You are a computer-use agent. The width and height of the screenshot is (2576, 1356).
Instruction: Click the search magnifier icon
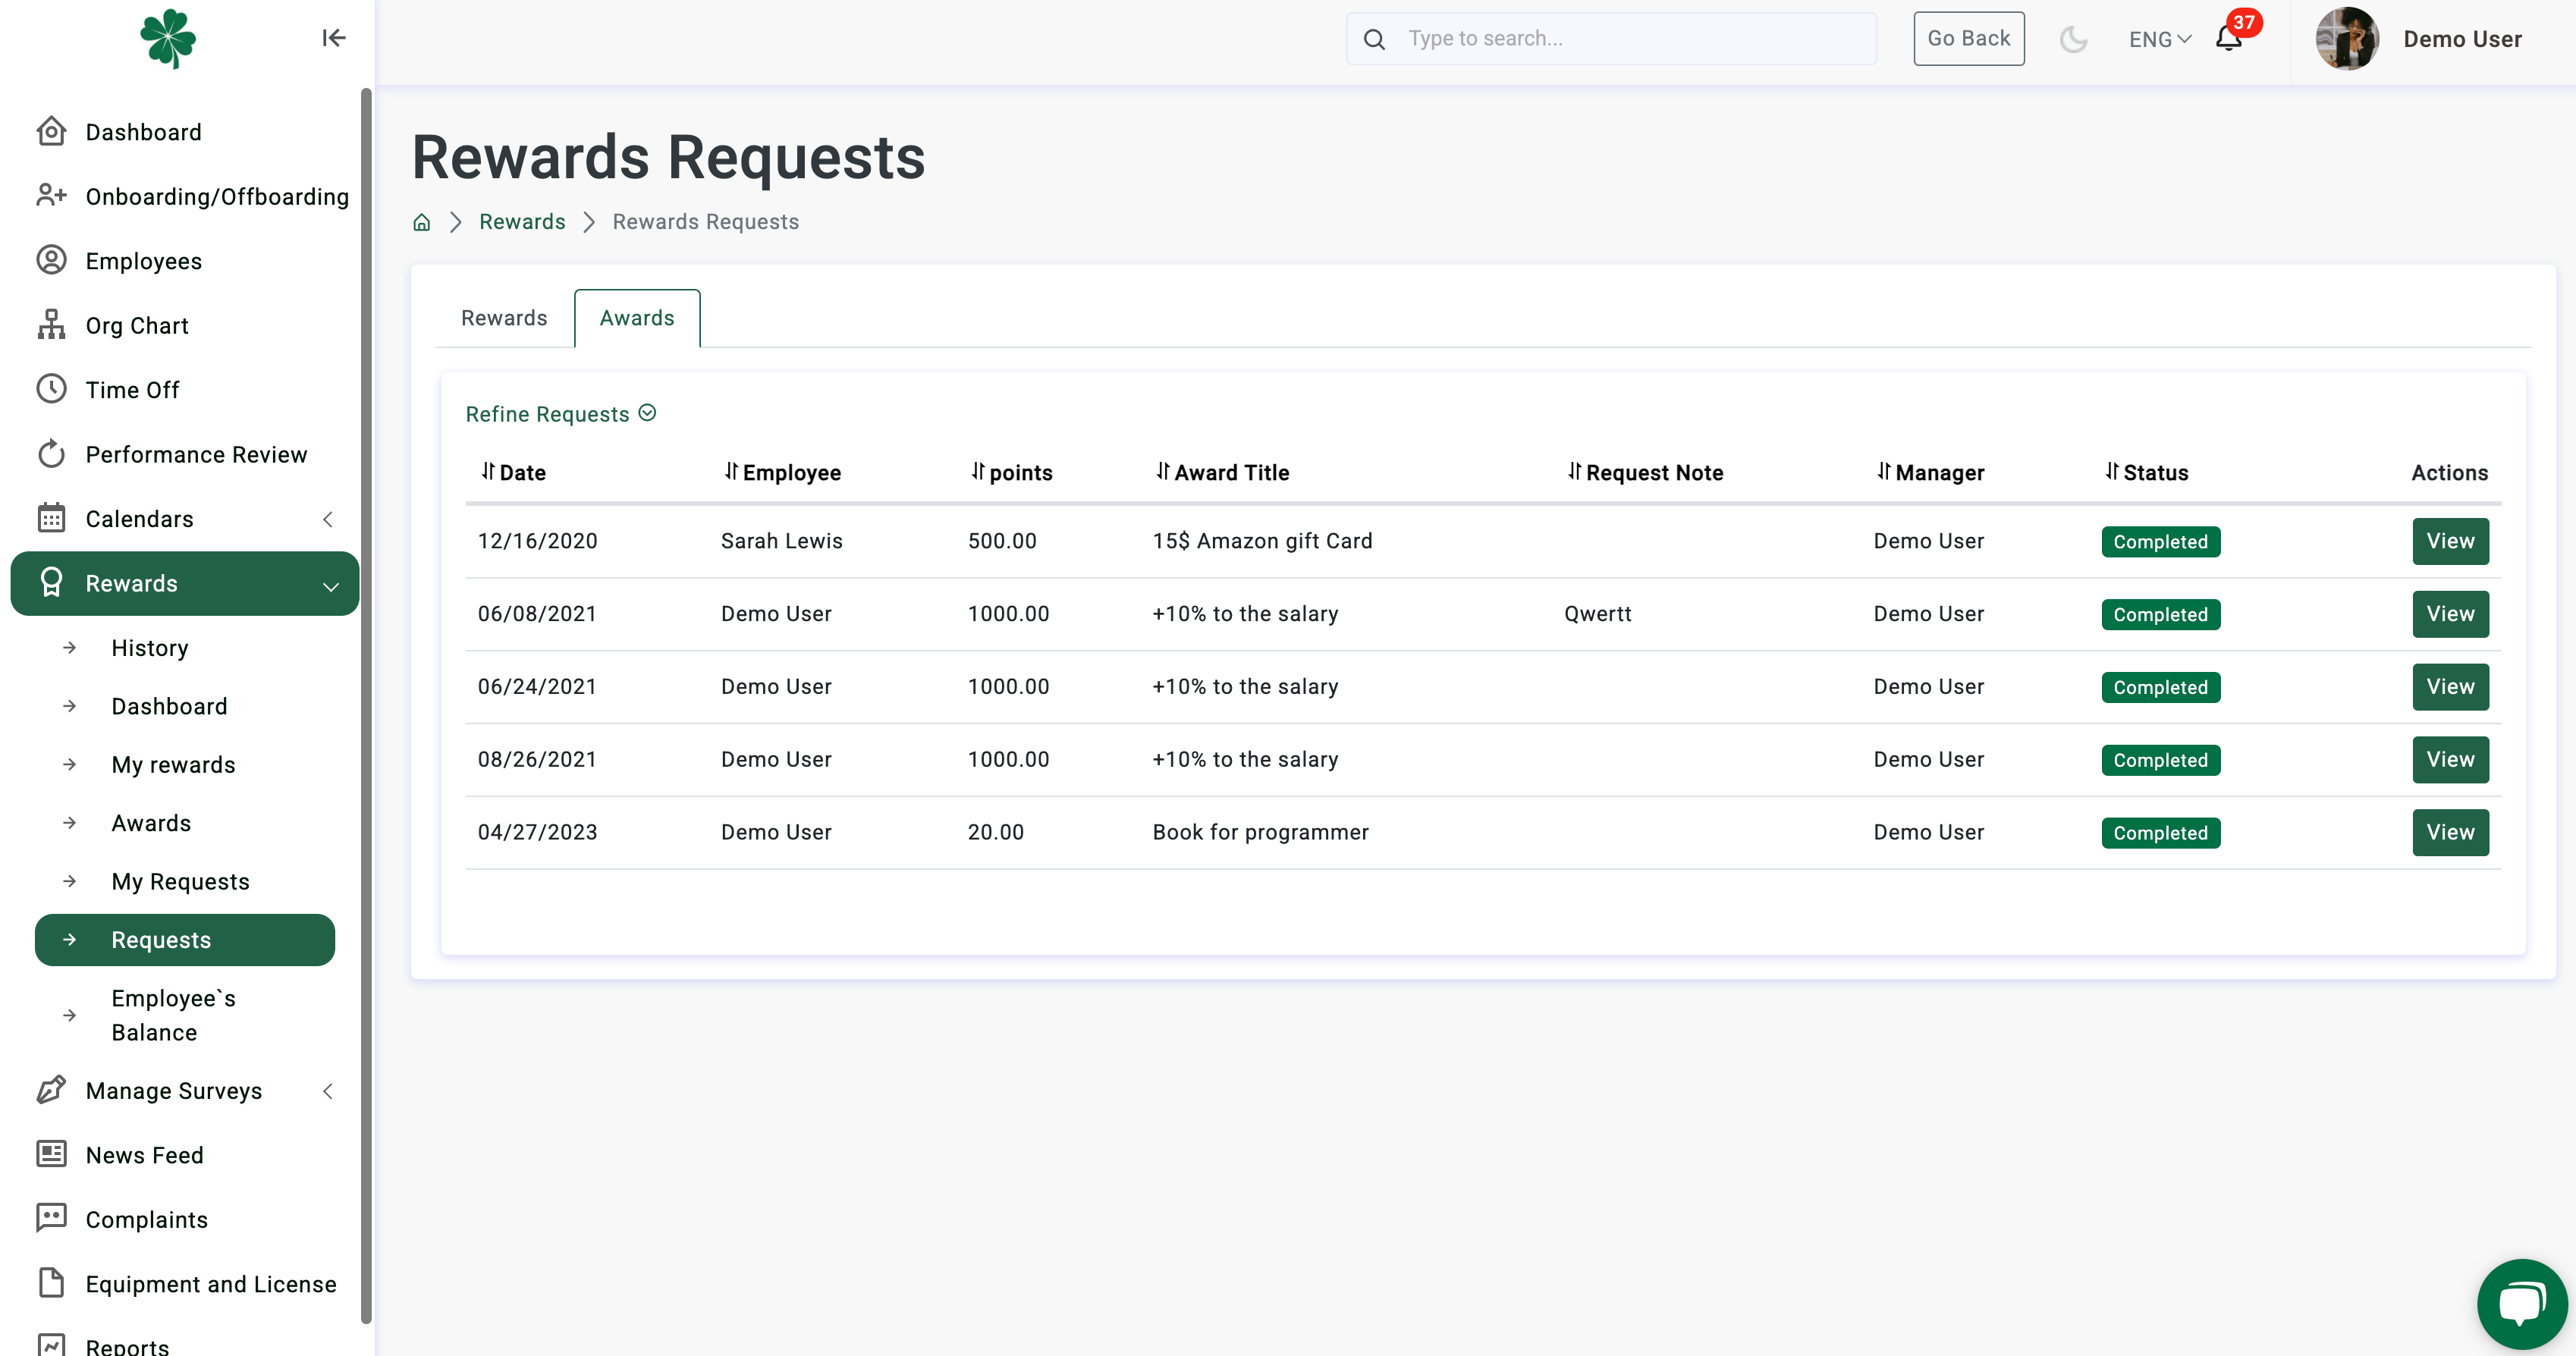[x=1374, y=39]
